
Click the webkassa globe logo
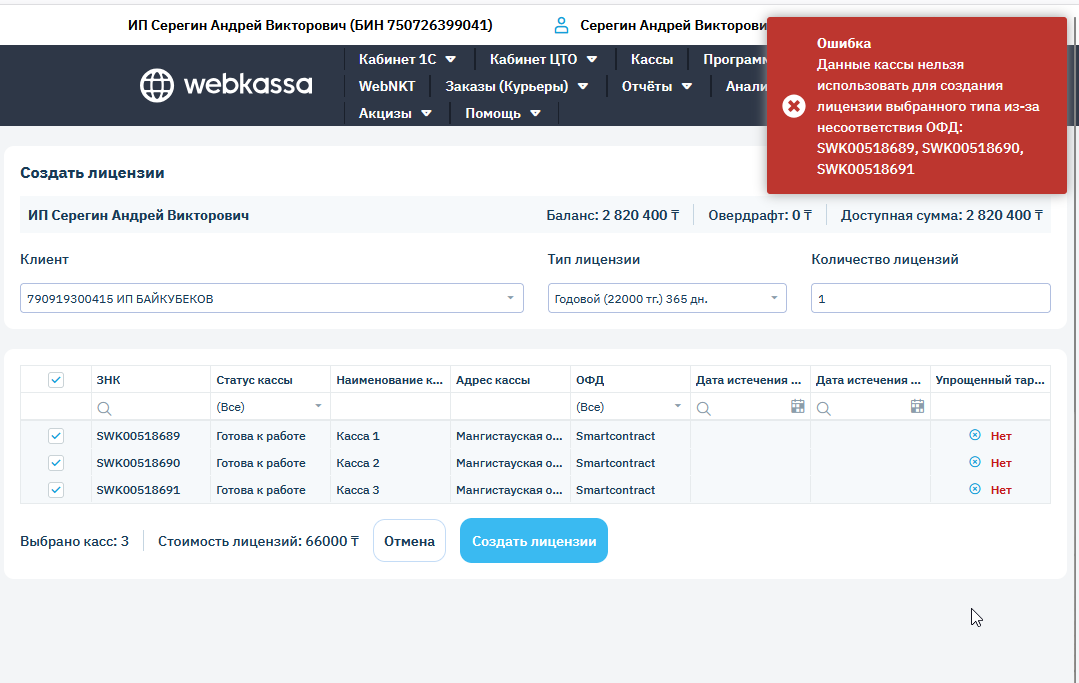pos(157,85)
